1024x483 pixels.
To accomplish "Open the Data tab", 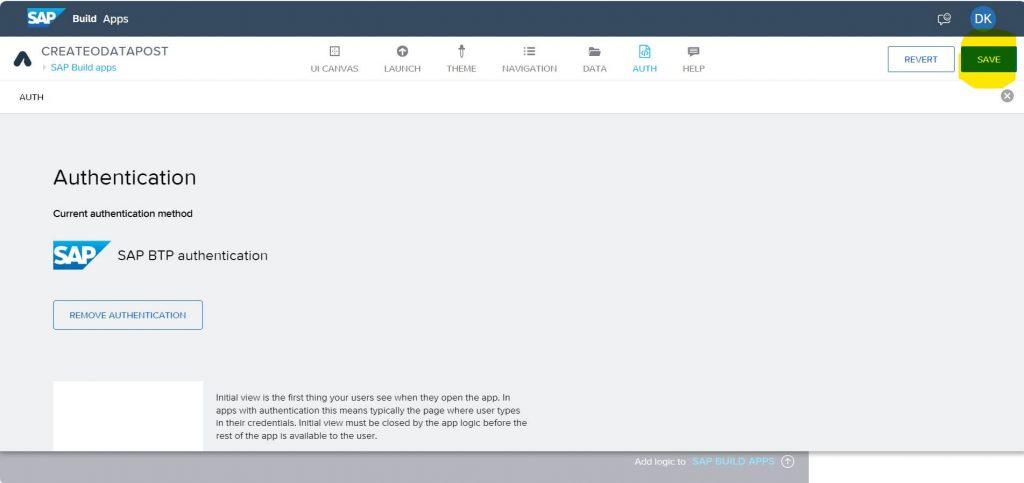I will click(594, 59).
